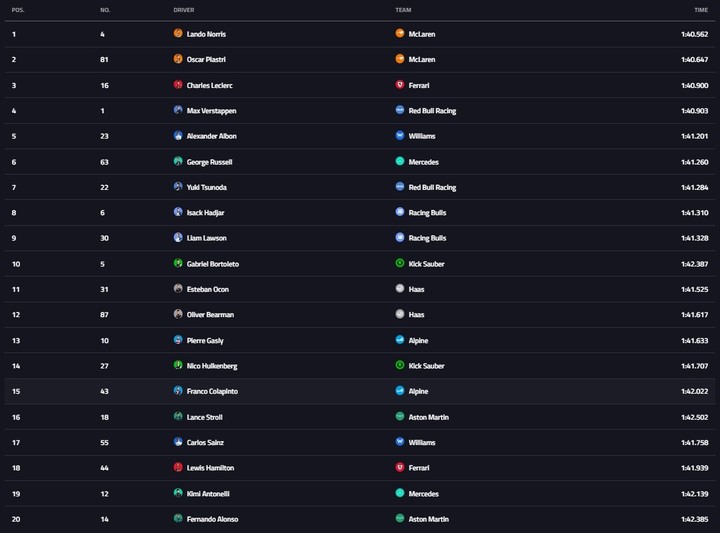Viewport: 720px width, 533px height.
Task: Click the Mercedes logo in George Russell's row
Action: tap(400, 161)
